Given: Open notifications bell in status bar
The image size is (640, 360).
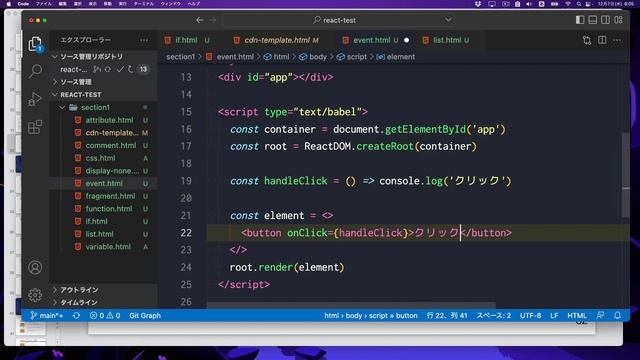Looking at the screenshot, I should [618, 316].
